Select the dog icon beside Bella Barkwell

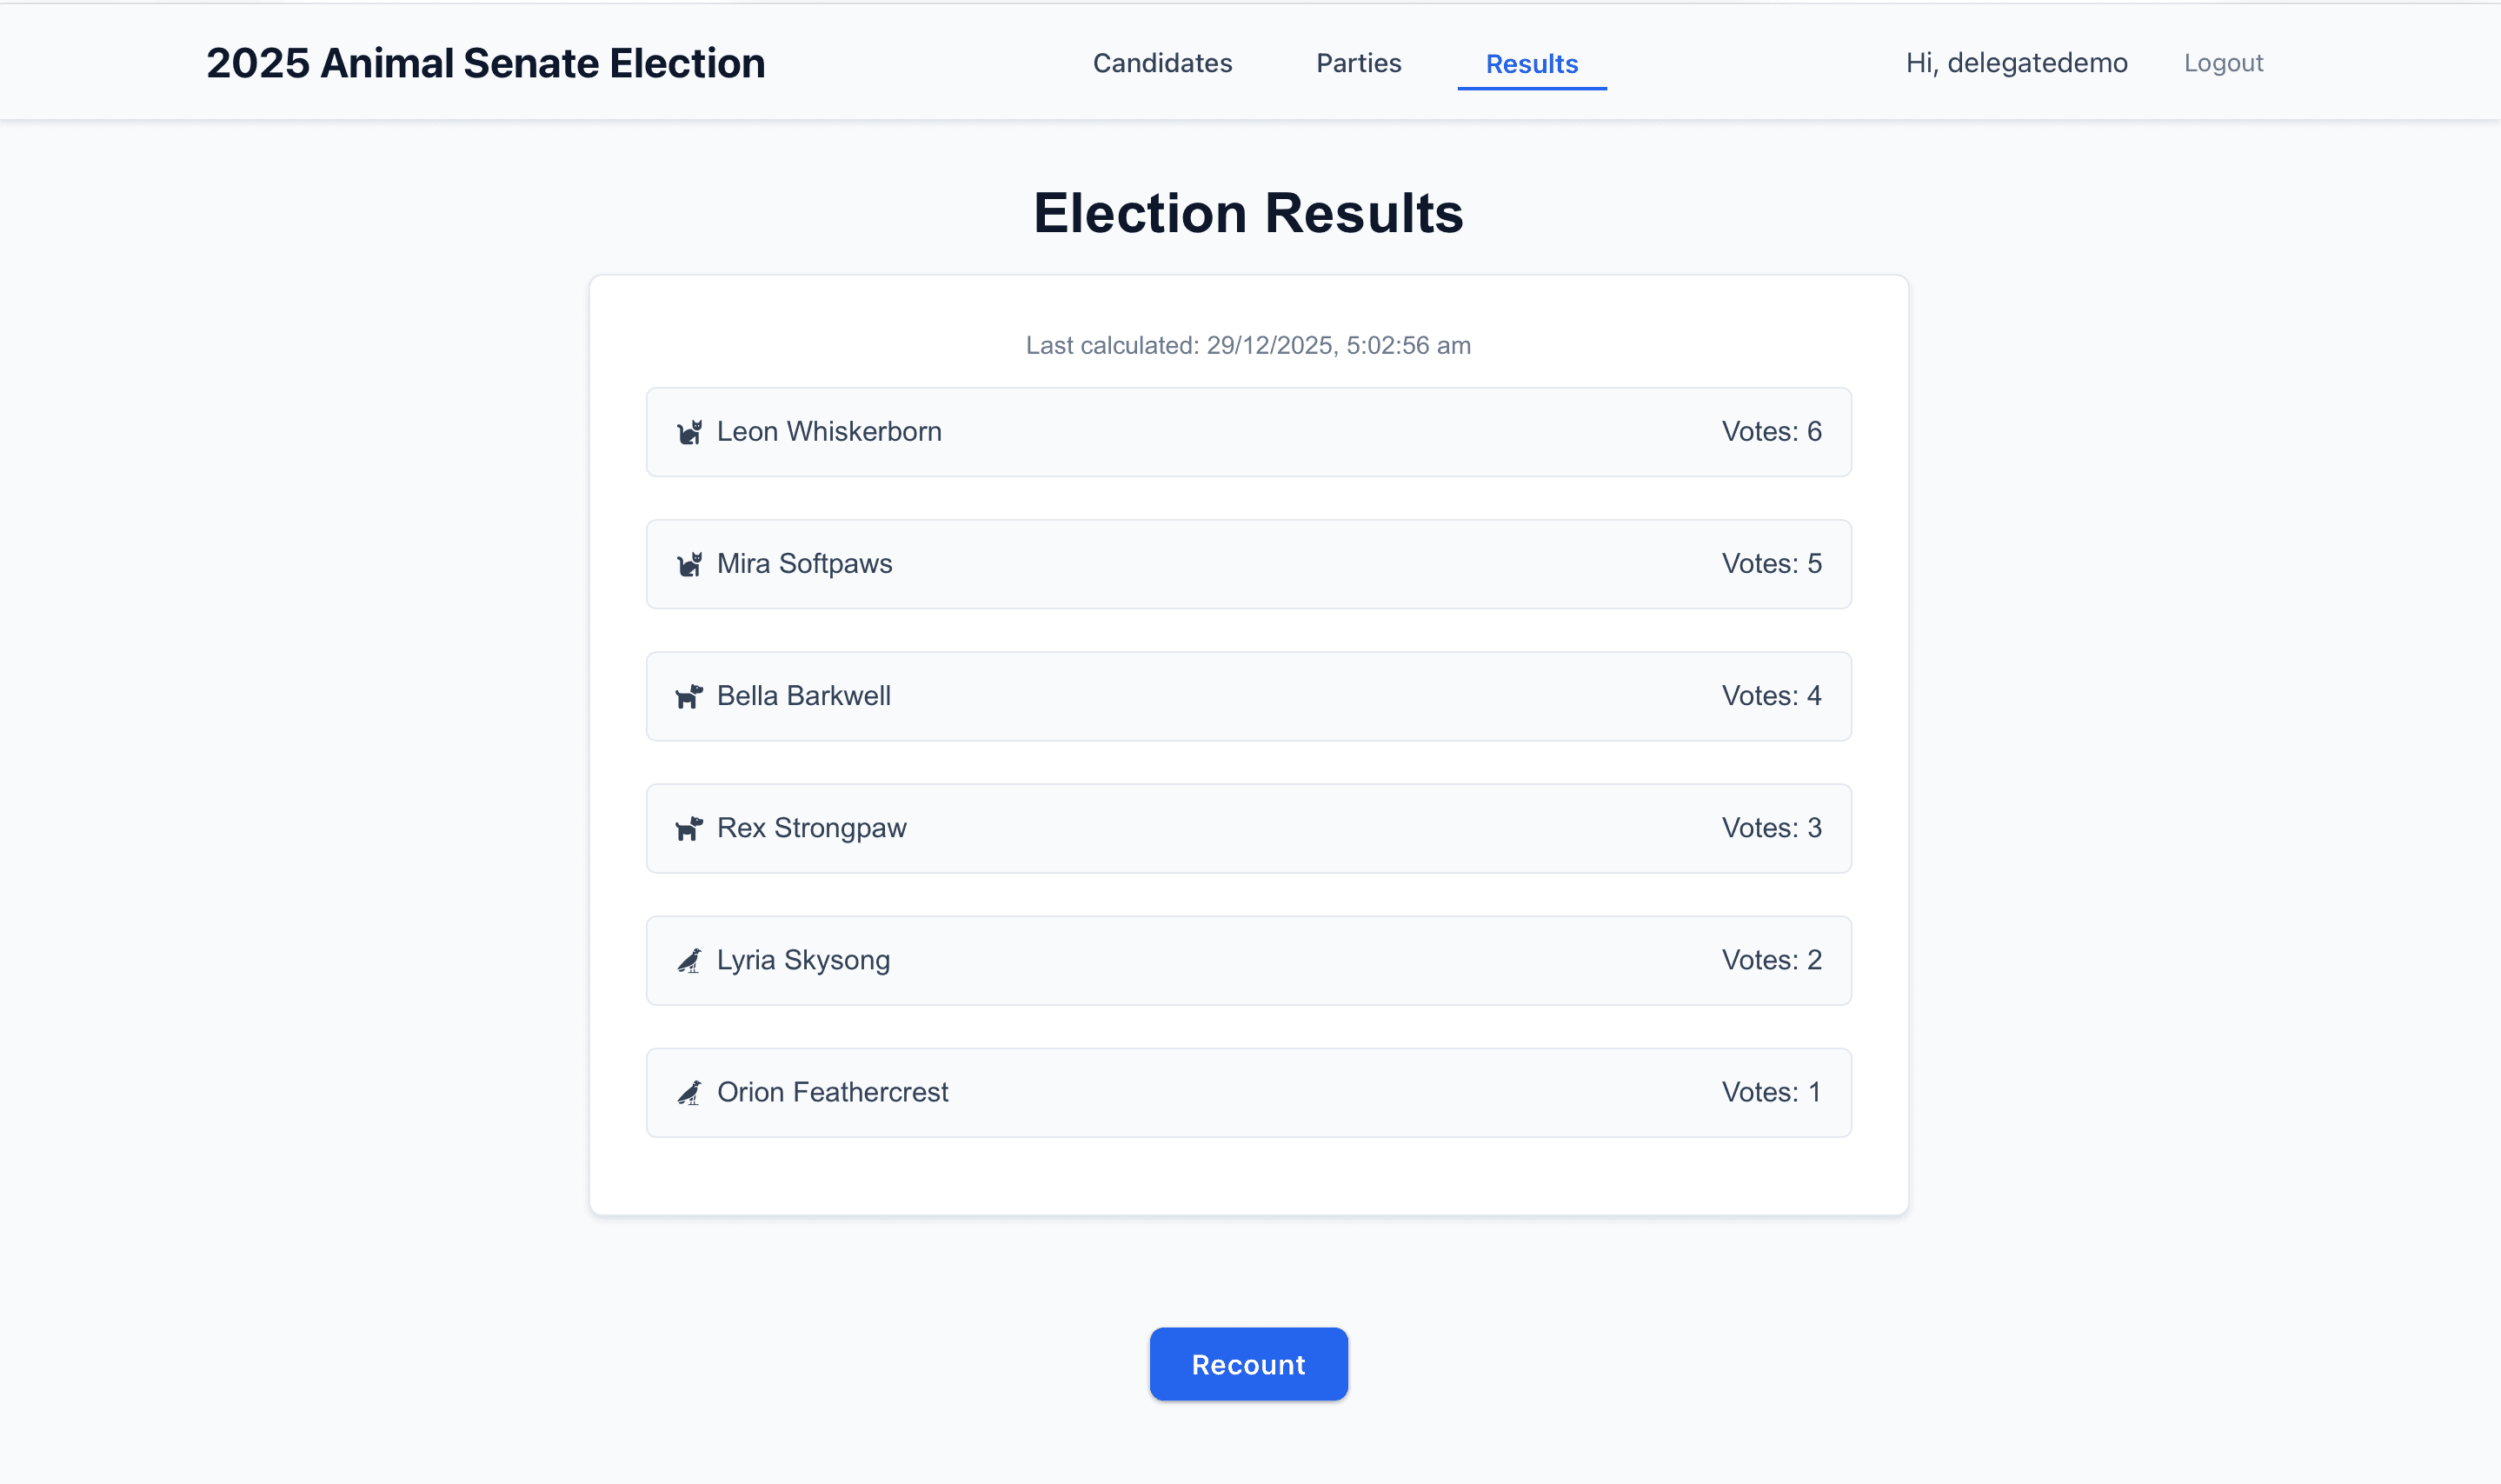(690, 696)
